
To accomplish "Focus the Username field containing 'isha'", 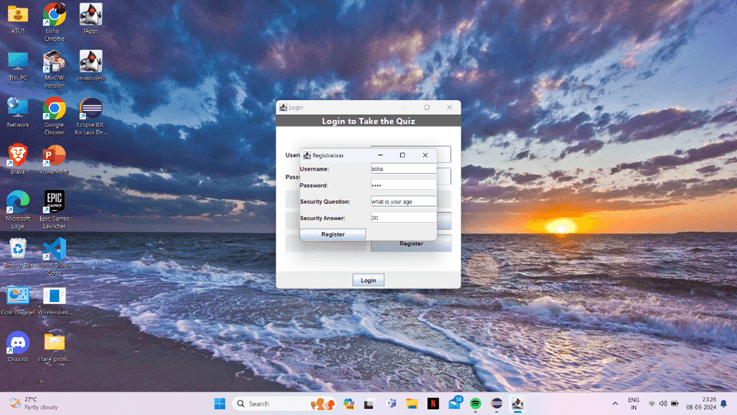I will pyautogui.click(x=403, y=169).
